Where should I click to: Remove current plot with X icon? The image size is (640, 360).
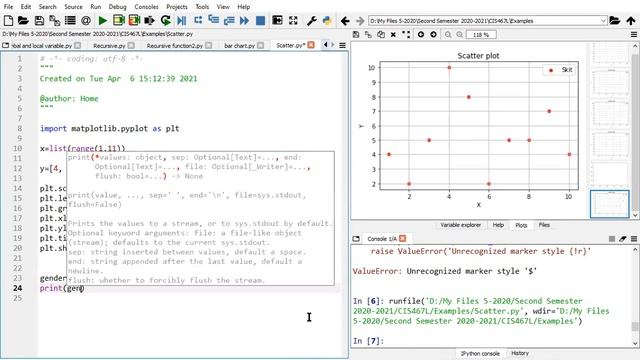click(393, 35)
